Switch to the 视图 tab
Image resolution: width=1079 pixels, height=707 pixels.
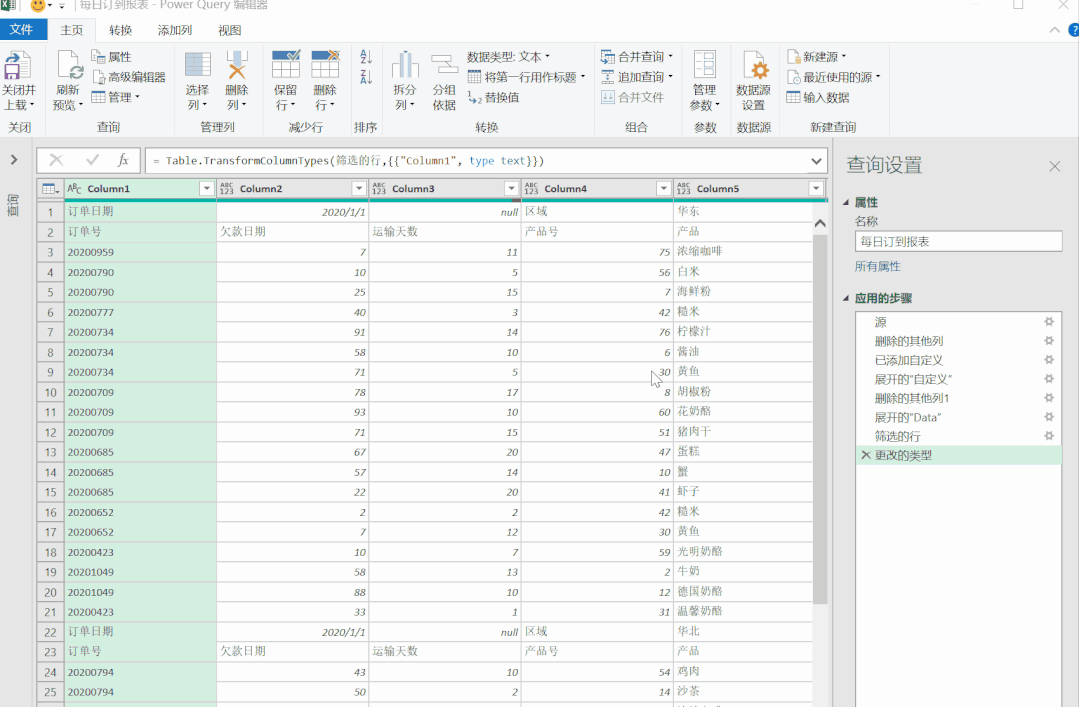(230, 30)
